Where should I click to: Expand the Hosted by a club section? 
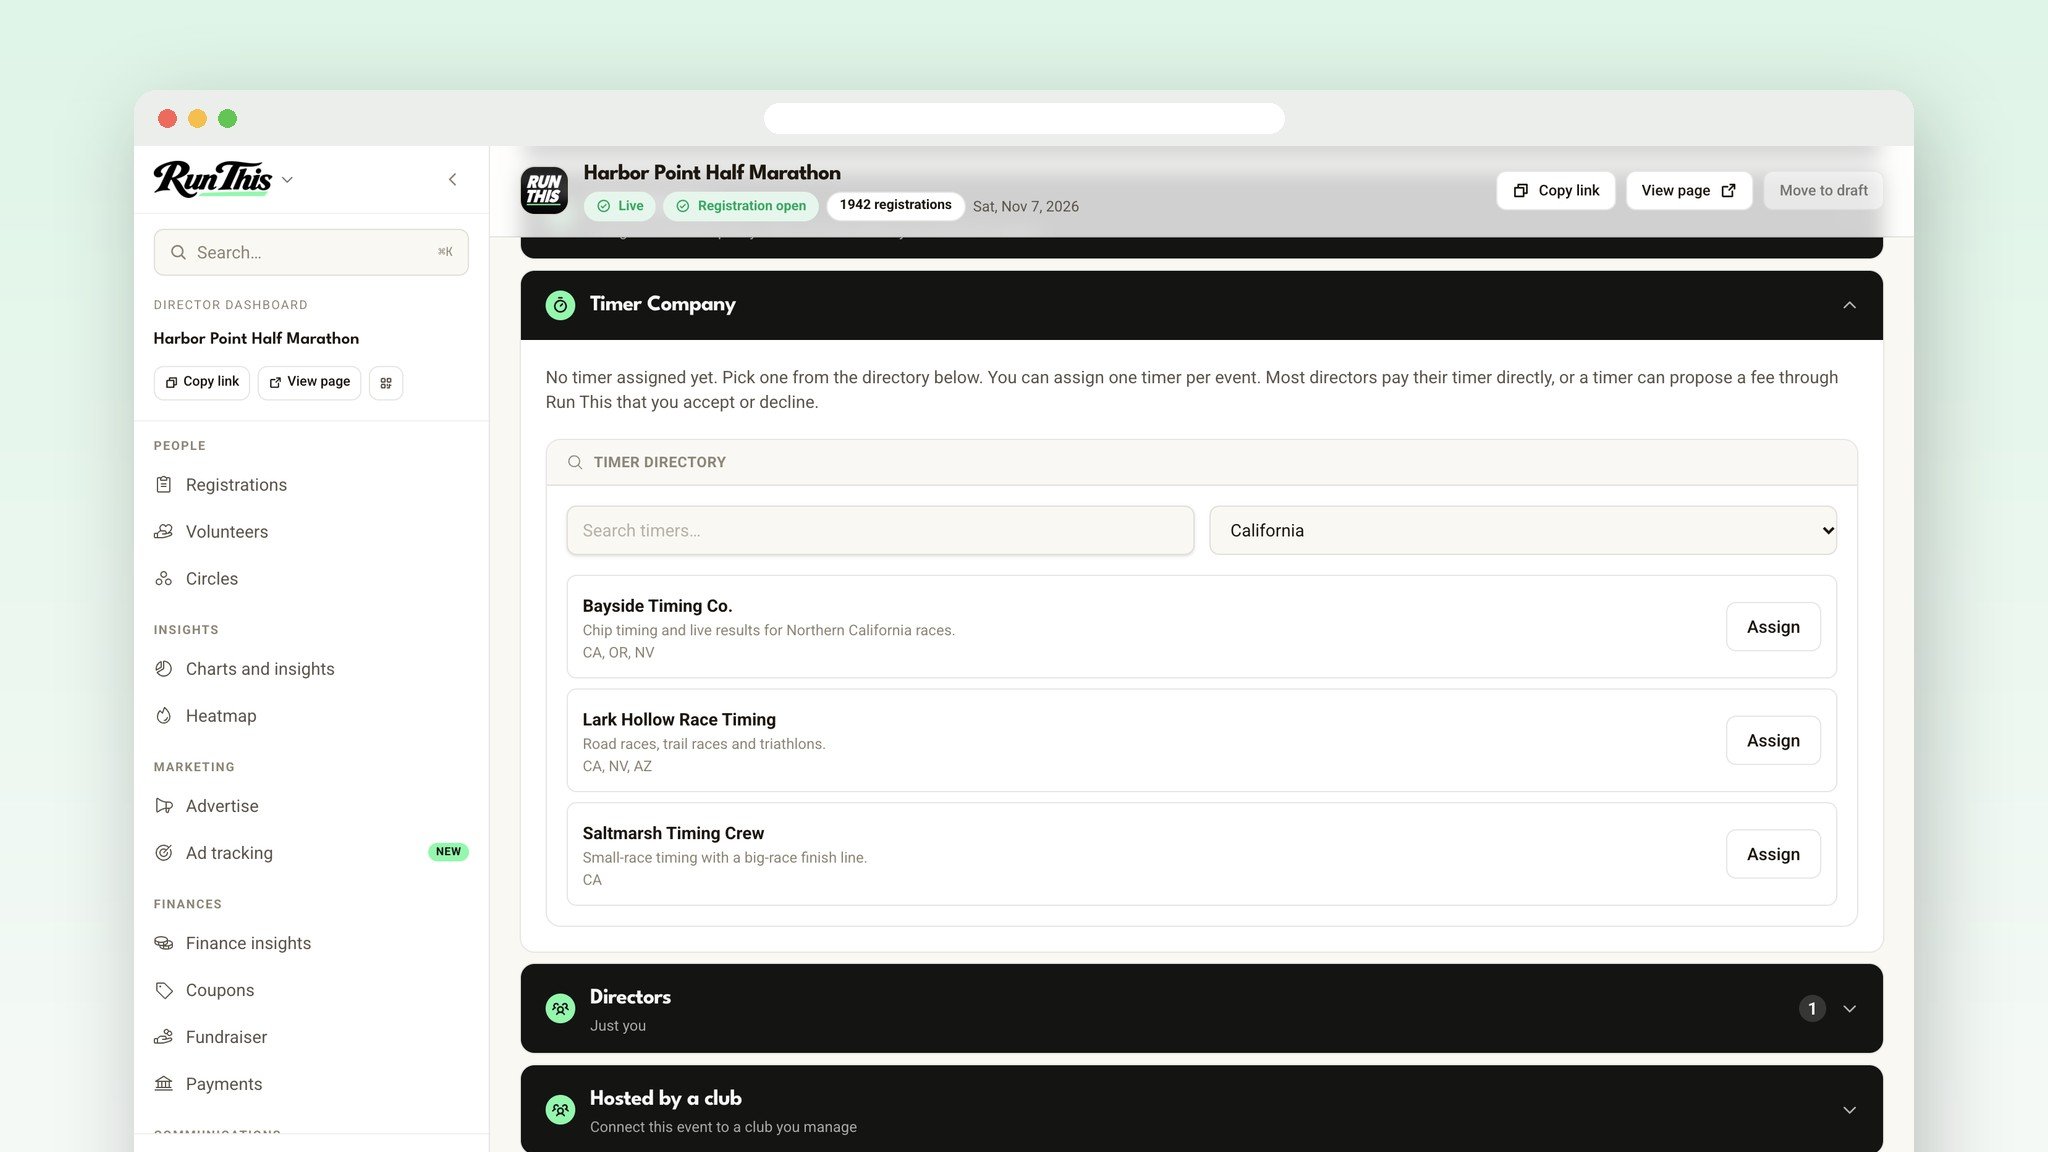pos(1849,1110)
